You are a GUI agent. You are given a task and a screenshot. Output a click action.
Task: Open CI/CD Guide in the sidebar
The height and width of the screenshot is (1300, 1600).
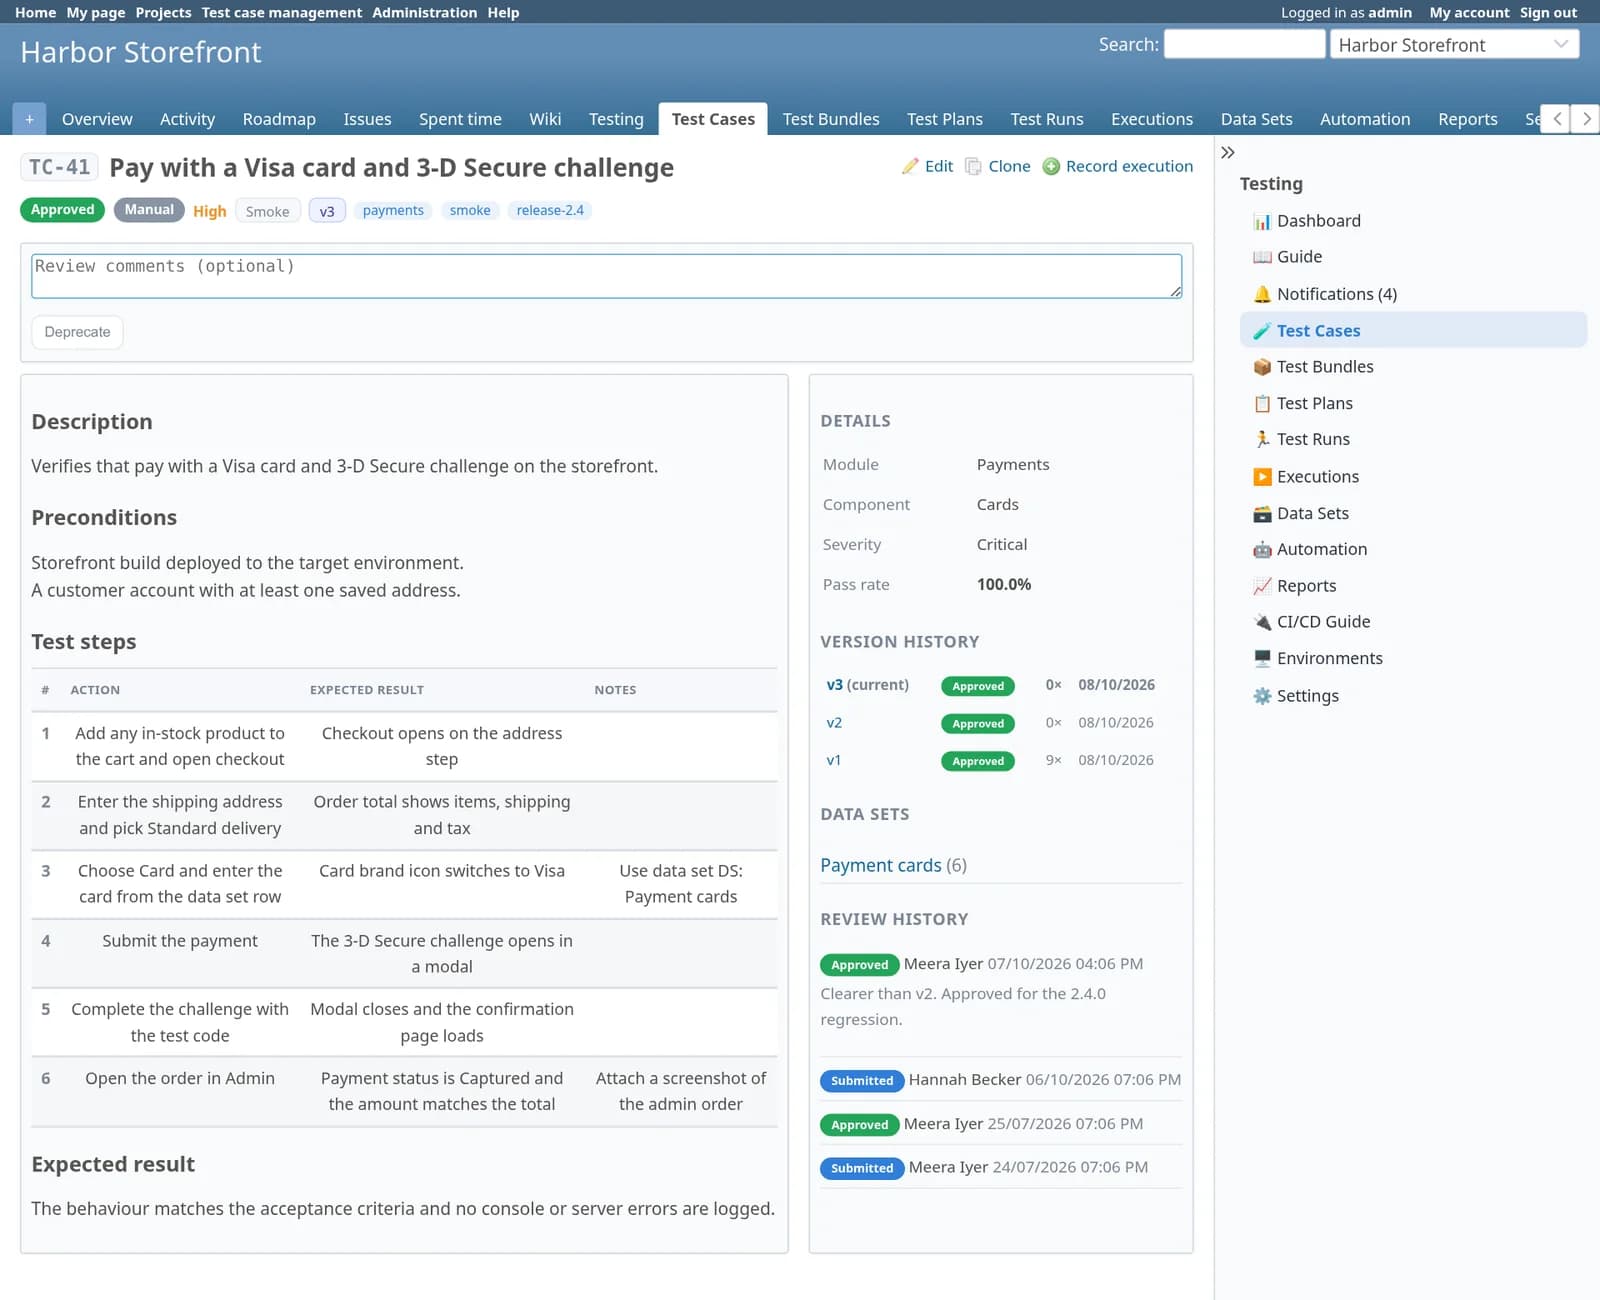point(1323,622)
